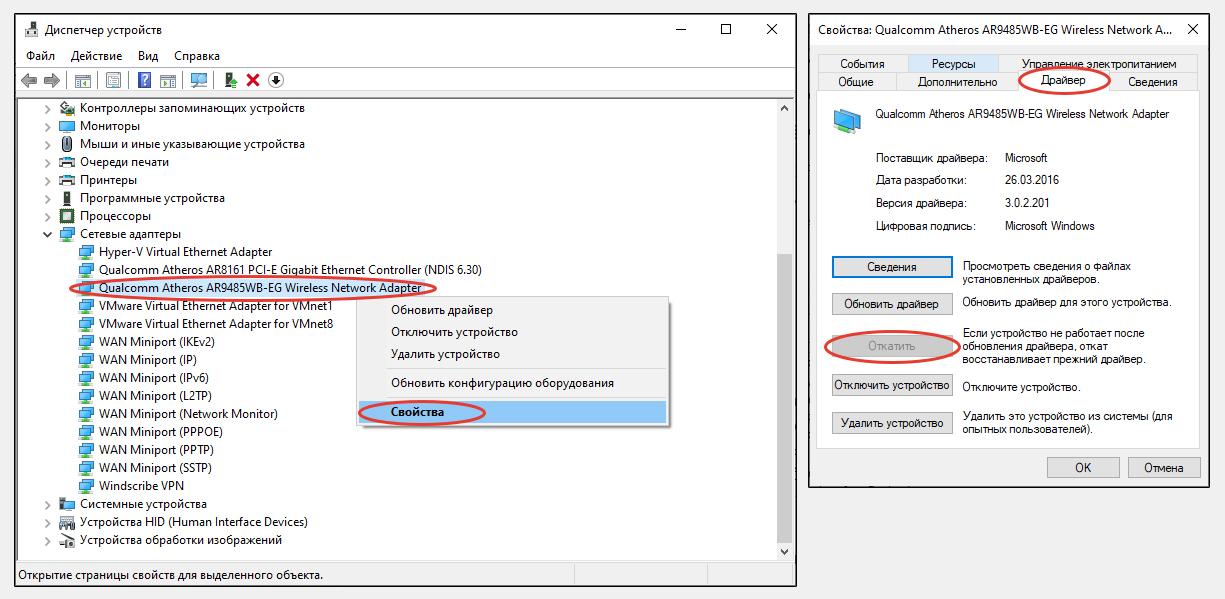The width and height of the screenshot is (1225, 599).
Task: Expand the Мониторы node
Action: [48, 126]
